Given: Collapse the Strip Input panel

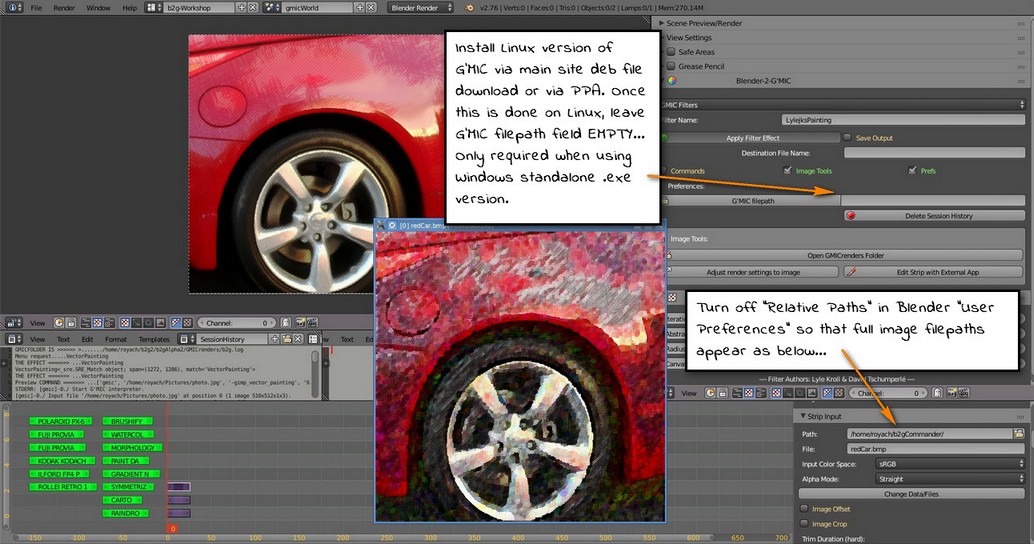Looking at the screenshot, I should (803, 416).
